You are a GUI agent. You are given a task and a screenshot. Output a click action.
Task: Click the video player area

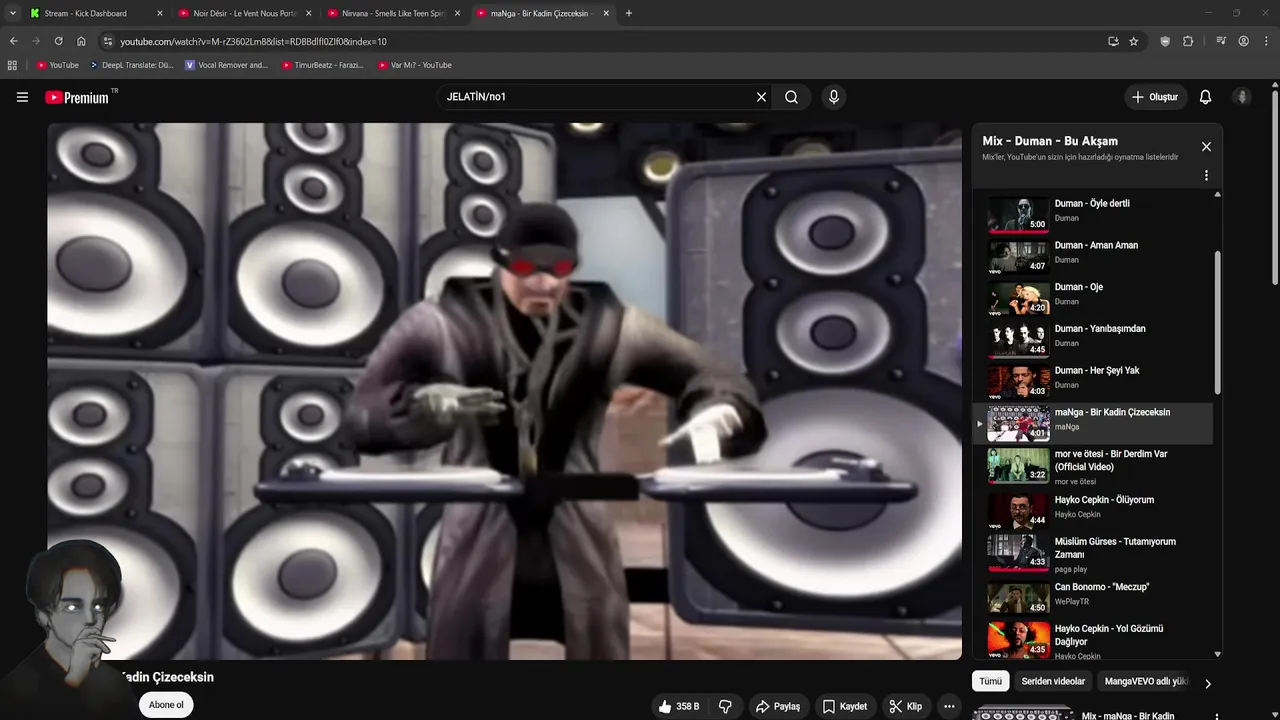pos(504,391)
